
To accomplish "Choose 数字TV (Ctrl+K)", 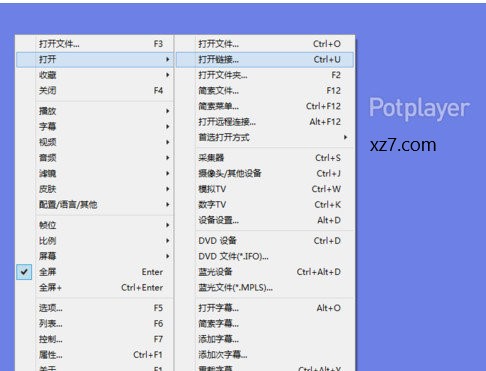I will point(265,204).
